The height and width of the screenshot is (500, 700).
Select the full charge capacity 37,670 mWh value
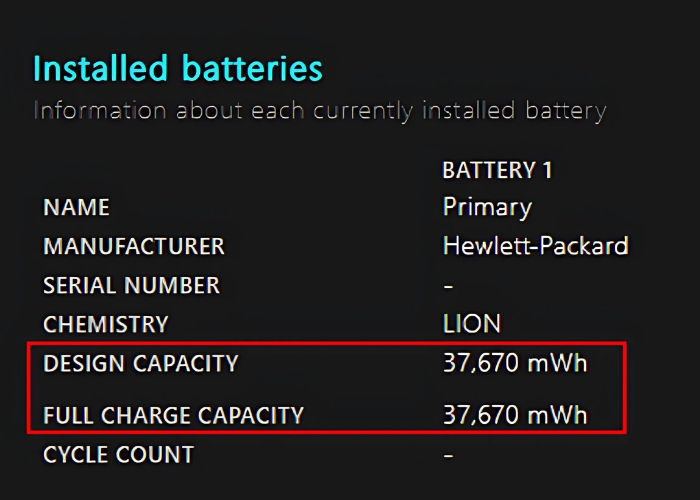(515, 414)
